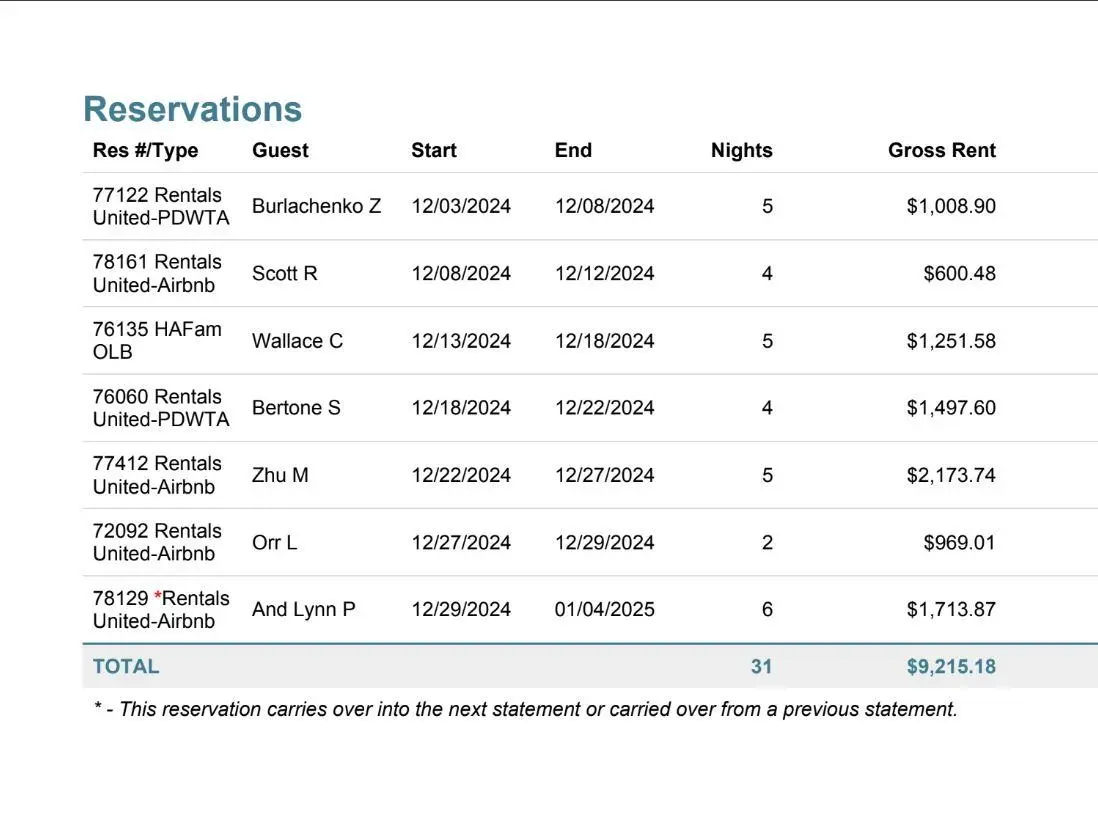
Task: Click the Res #/Type column header
Action: pyautogui.click(x=145, y=151)
